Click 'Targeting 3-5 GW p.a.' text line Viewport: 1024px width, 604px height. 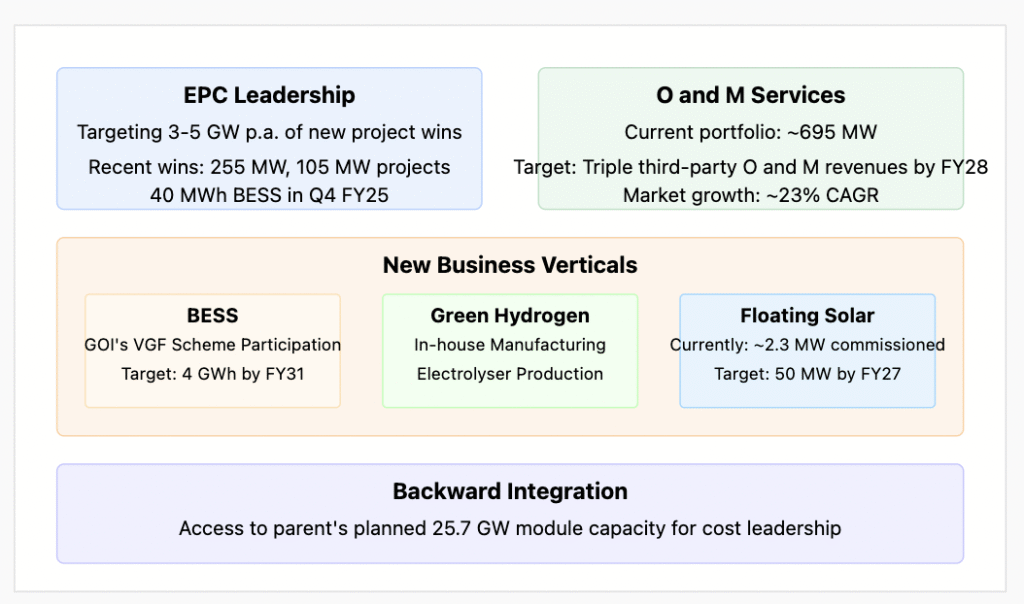click(x=269, y=132)
